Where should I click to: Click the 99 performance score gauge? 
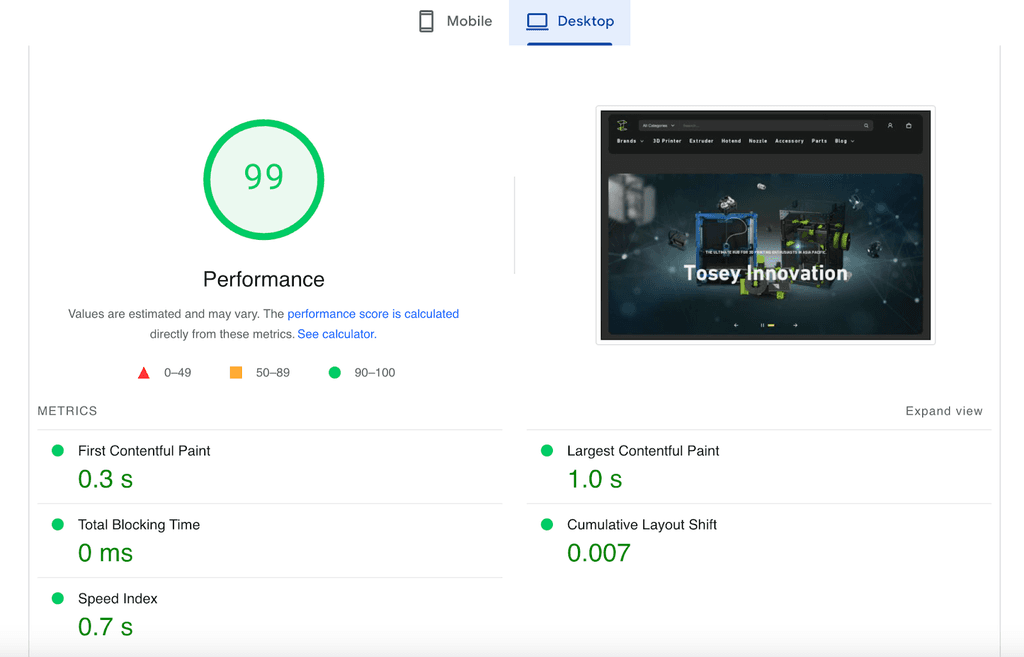click(264, 179)
